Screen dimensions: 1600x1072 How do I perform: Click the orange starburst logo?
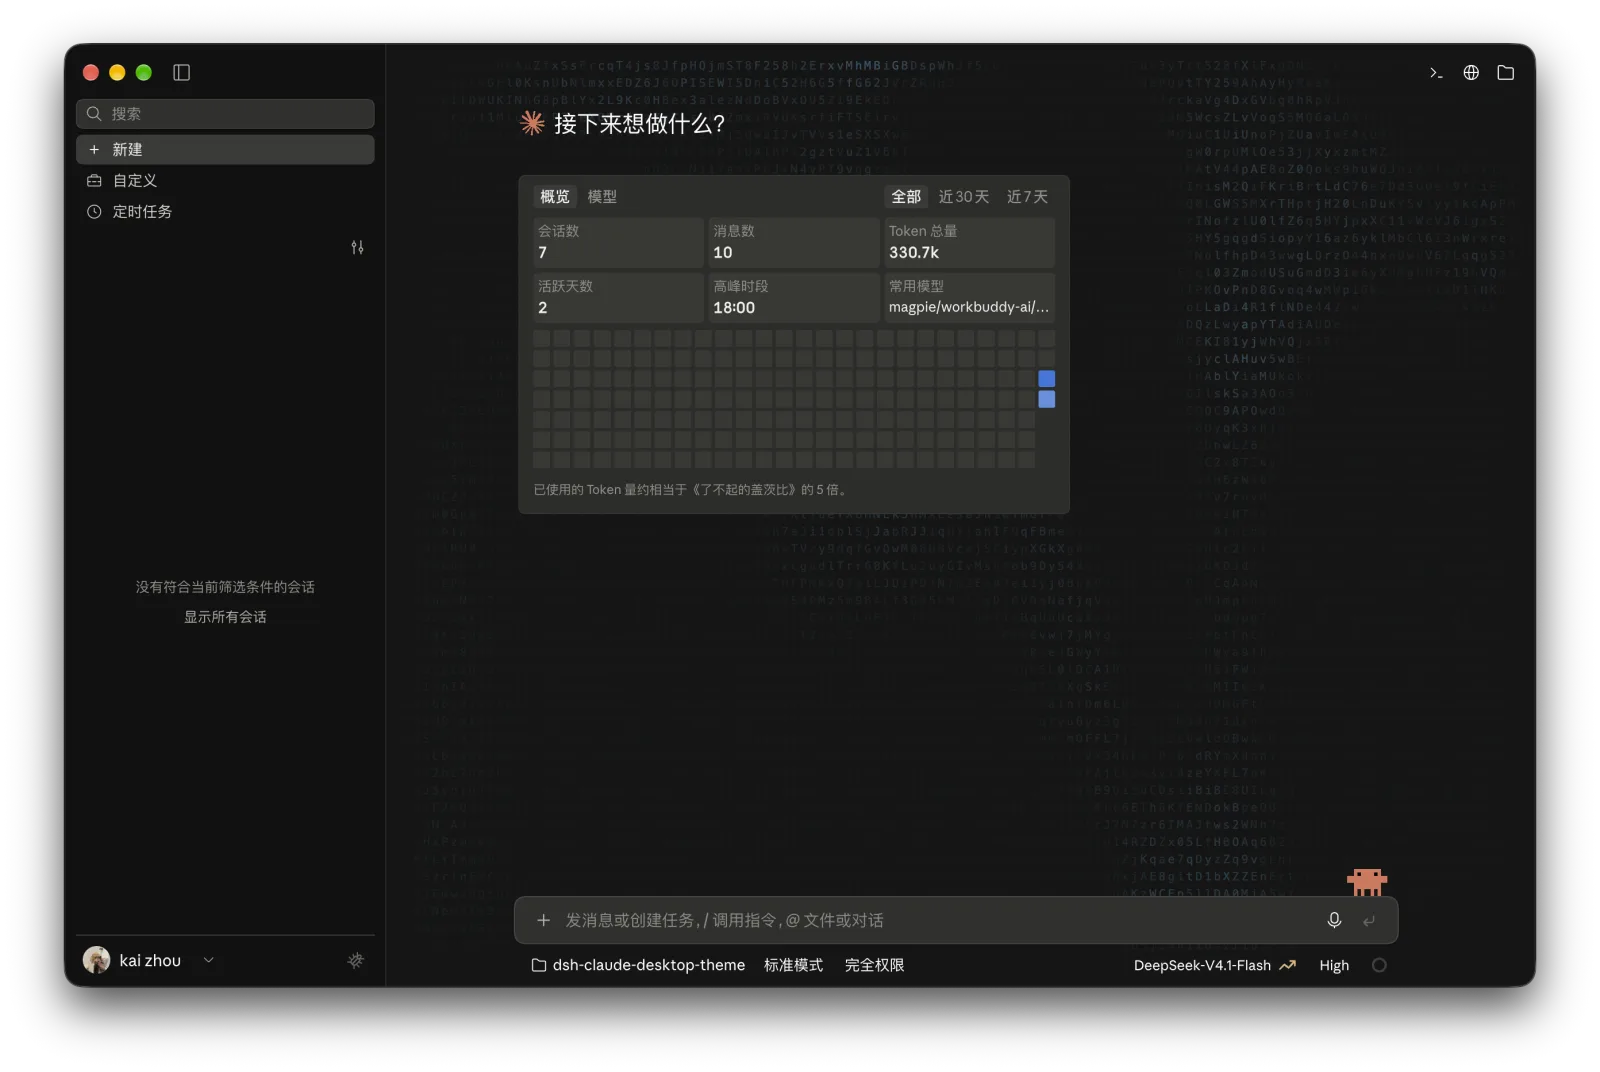[x=532, y=123]
